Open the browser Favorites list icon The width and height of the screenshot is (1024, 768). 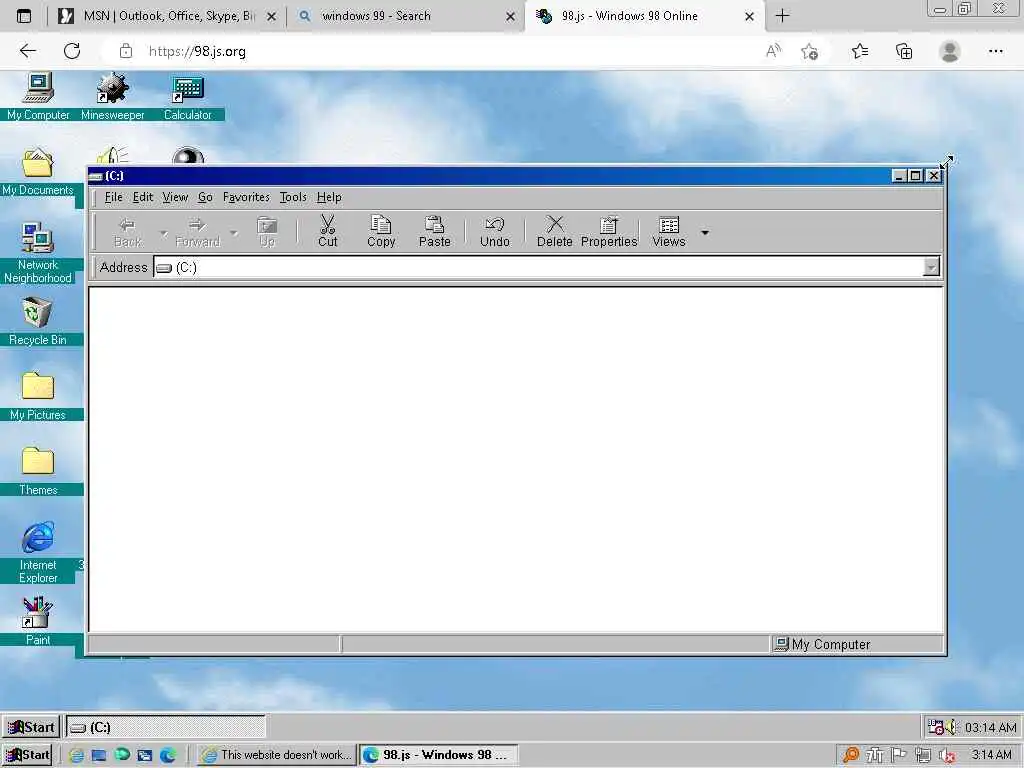pyautogui.click(x=860, y=52)
